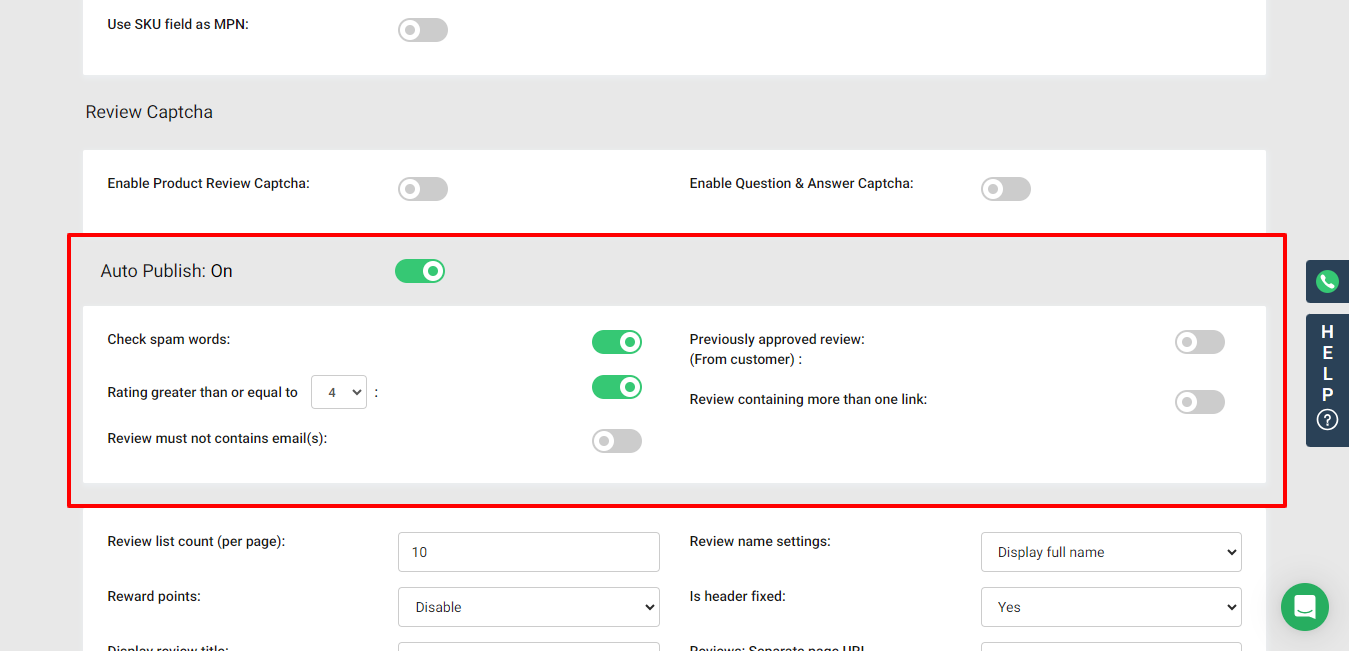The height and width of the screenshot is (651, 1349).
Task: Enable Previously approved review toggle
Action: coord(1200,342)
